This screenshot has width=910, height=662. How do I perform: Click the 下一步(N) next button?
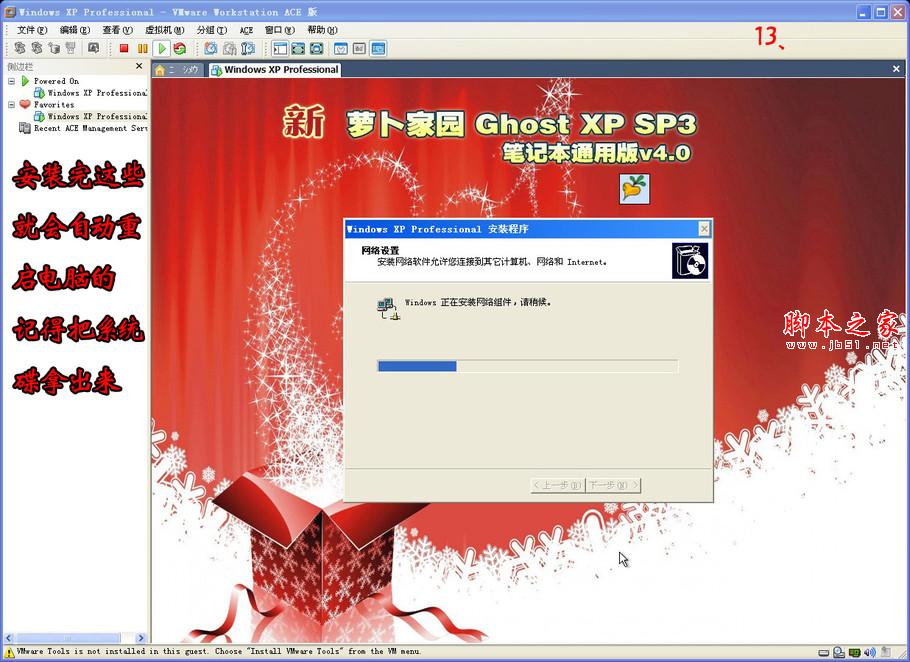click(613, 485)
